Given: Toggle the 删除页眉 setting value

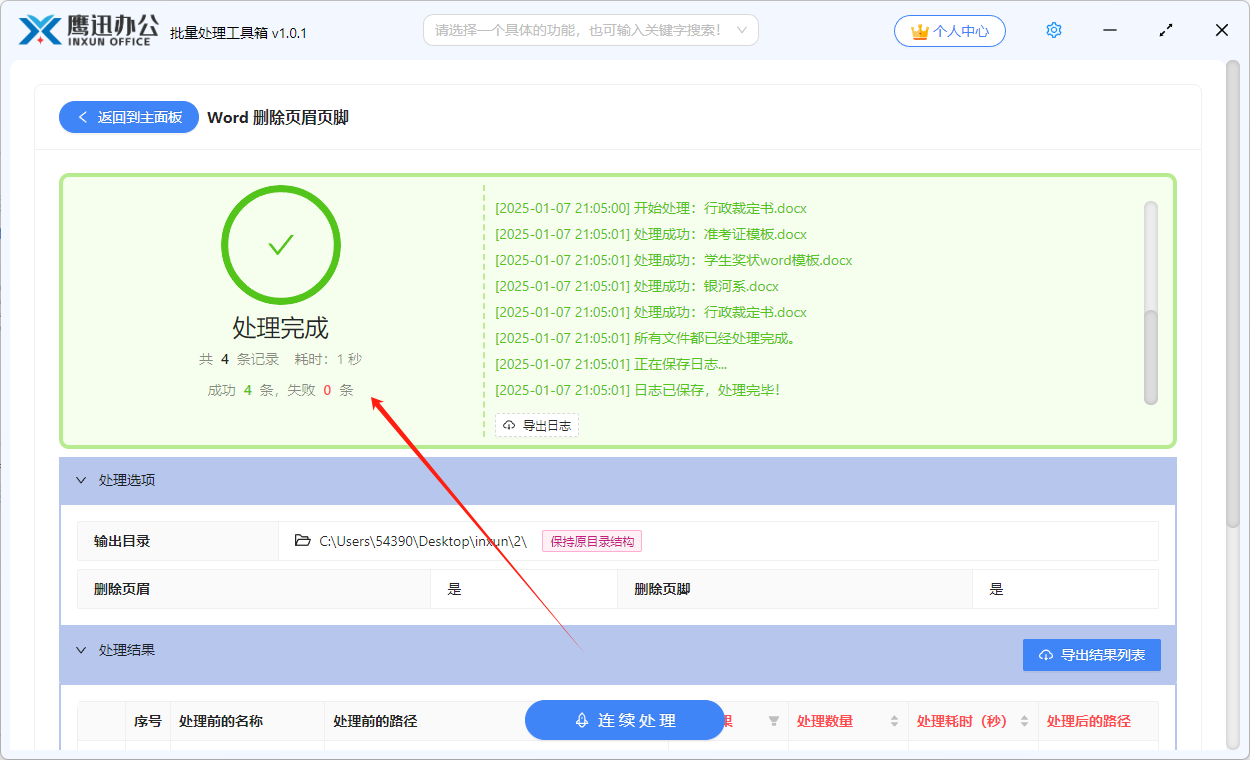Looking at the screenshot, I should pos(455,589).
